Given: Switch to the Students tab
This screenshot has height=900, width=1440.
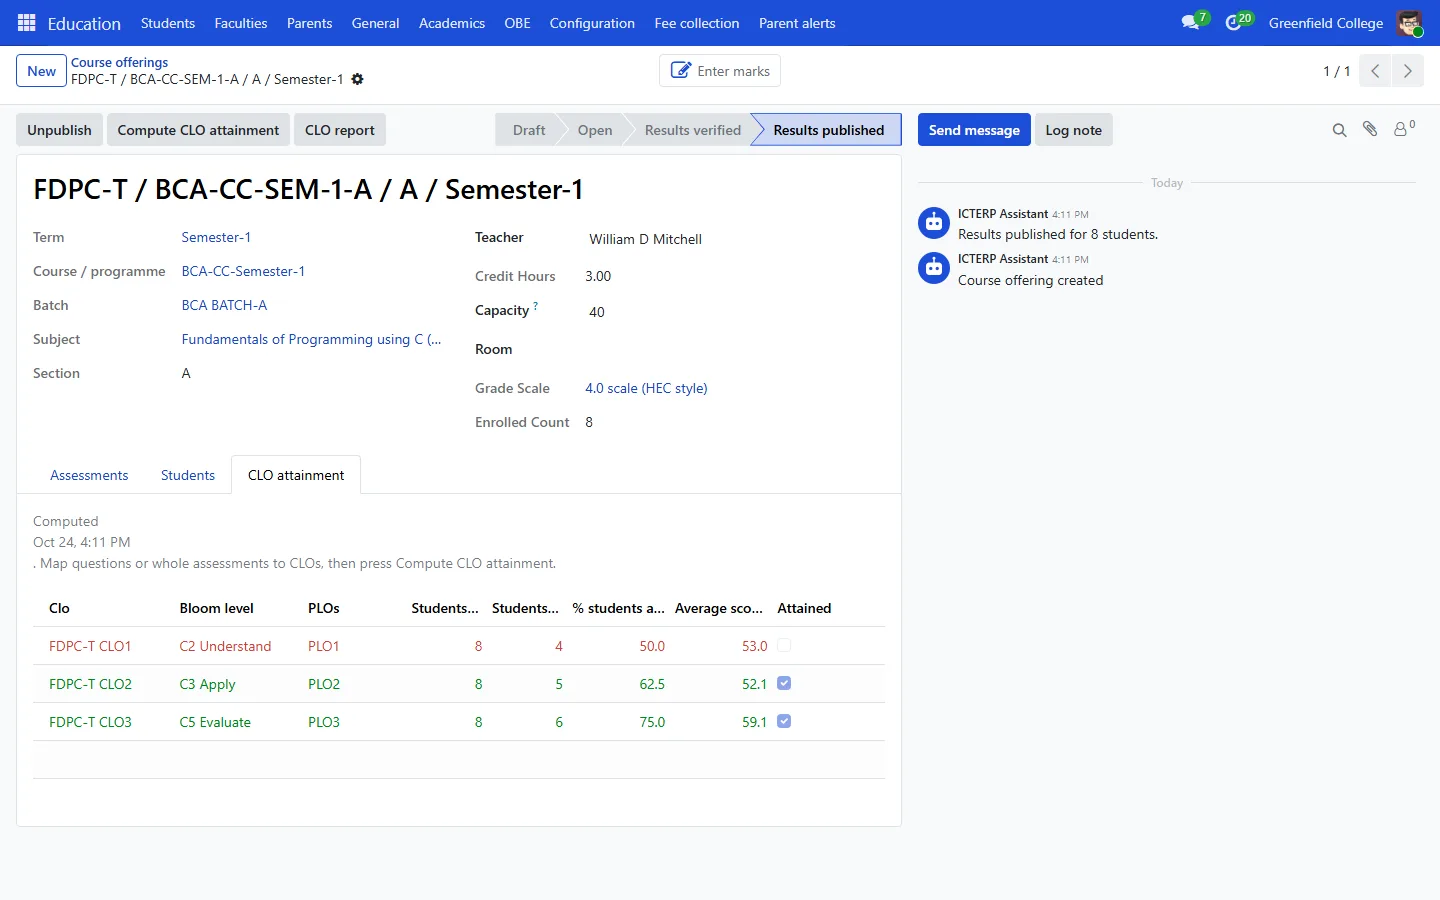Looking at the screenshot, I should 188,475.
